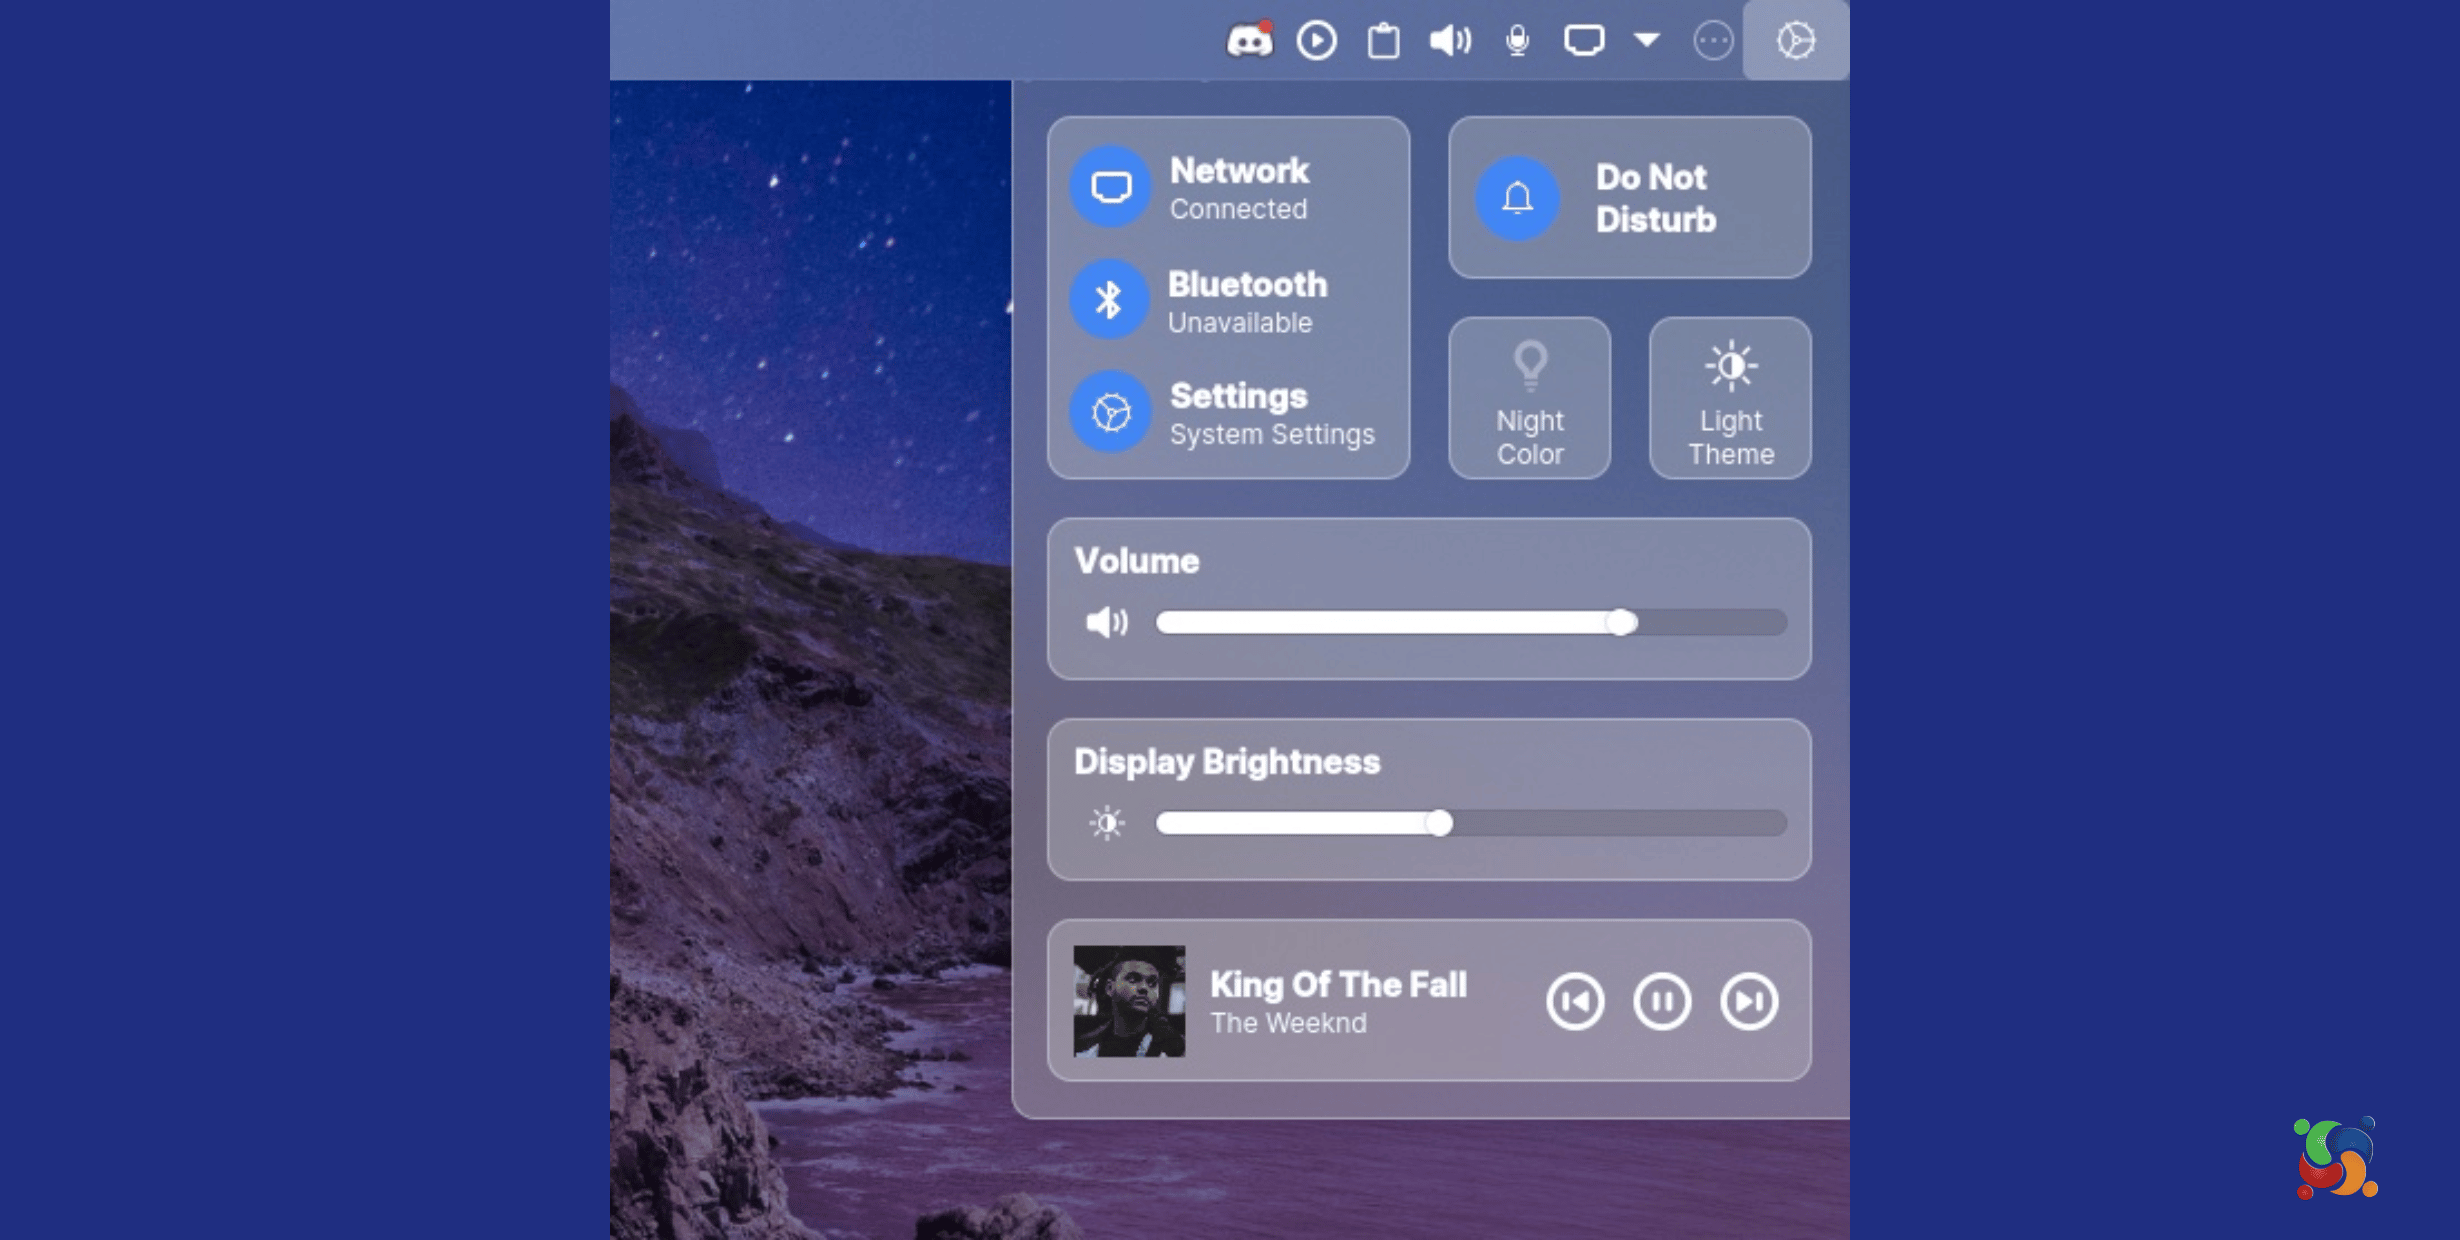Open the clipboard tray icon
2460x1240 pixels.
click(1383, 40)
